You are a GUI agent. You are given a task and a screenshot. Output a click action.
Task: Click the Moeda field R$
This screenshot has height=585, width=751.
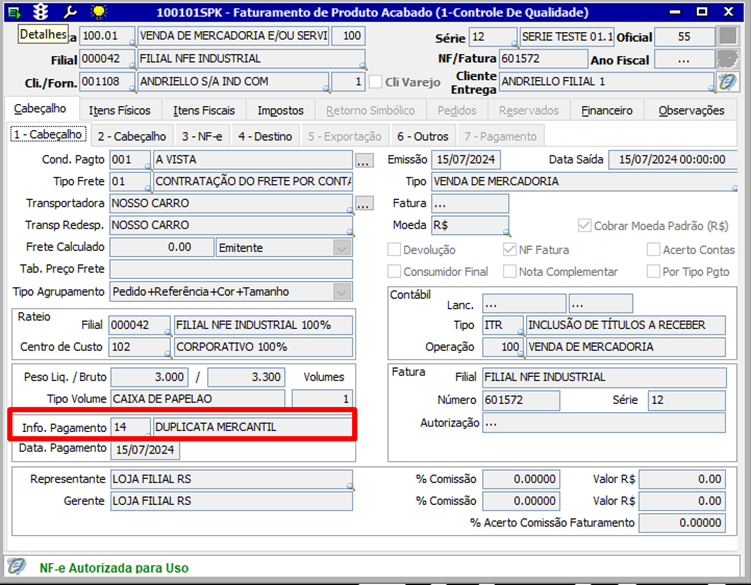(470, 225)
